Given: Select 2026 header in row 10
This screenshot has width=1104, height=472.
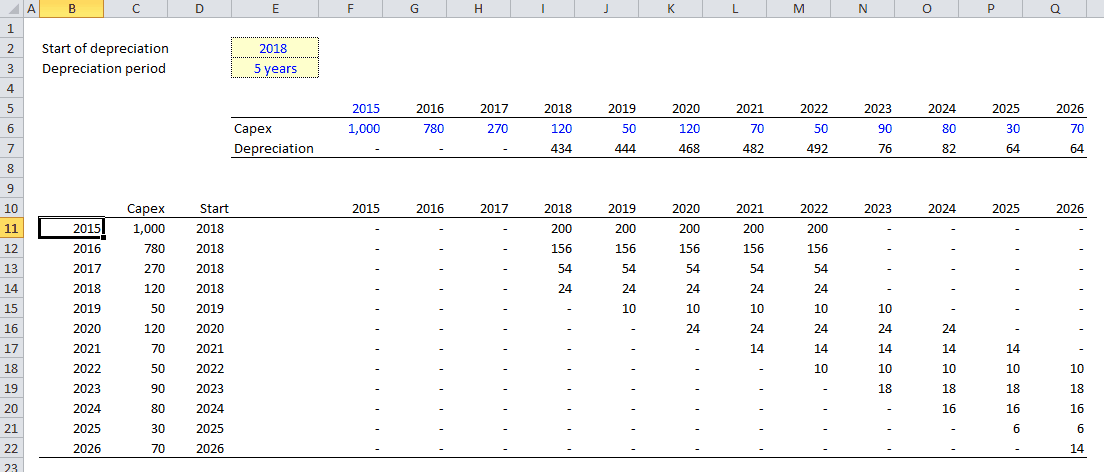Looking at the screenshot, I should (1070, 209).
